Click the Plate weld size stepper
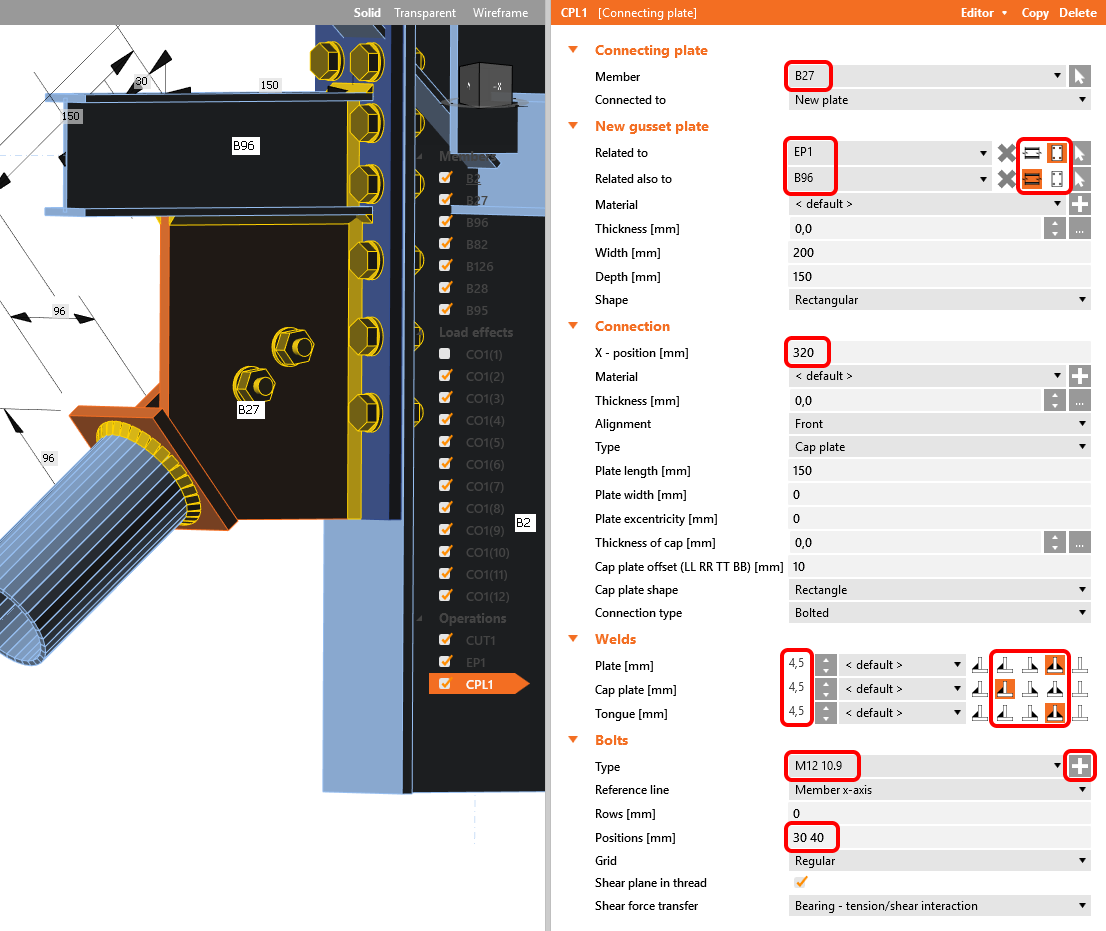The width and height of the screenshot is (1106, 931). point(826,665)
